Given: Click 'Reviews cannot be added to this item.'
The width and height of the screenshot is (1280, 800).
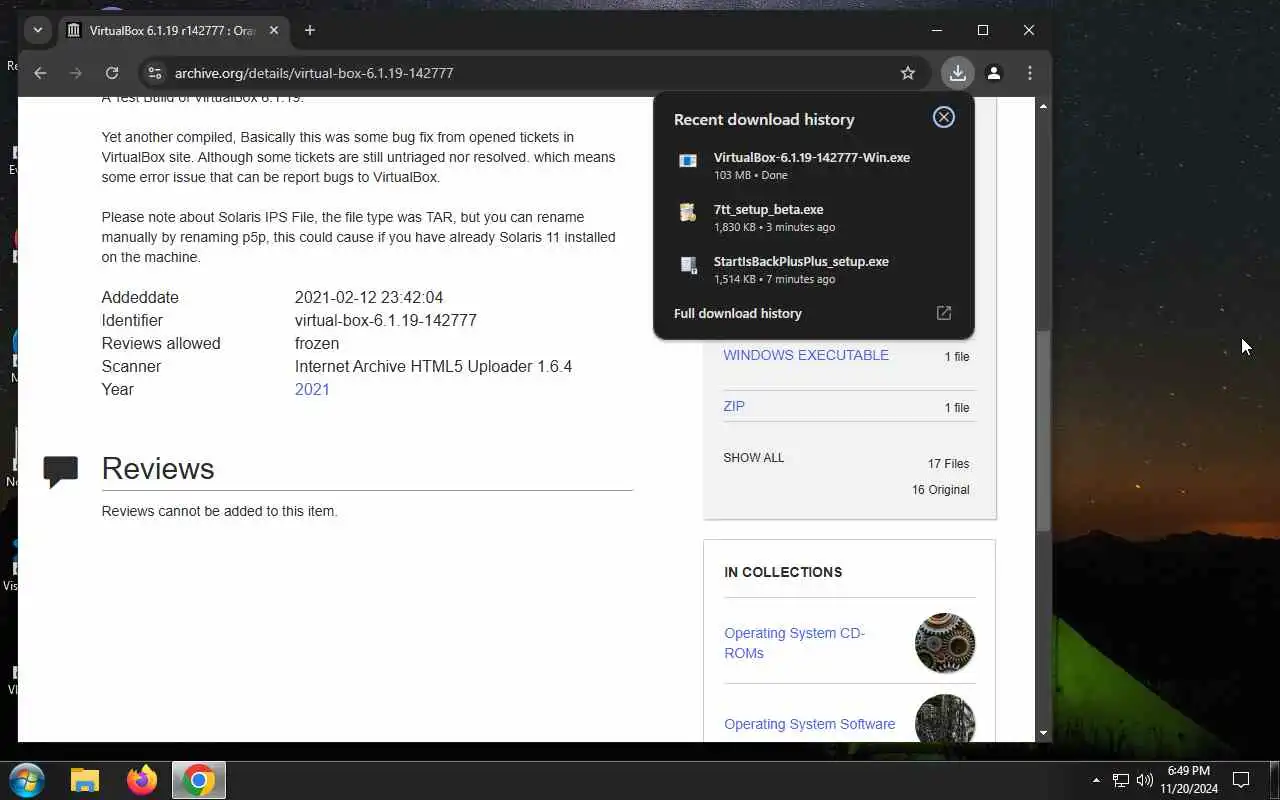Looking at the screenshot, I should [219, 511].
